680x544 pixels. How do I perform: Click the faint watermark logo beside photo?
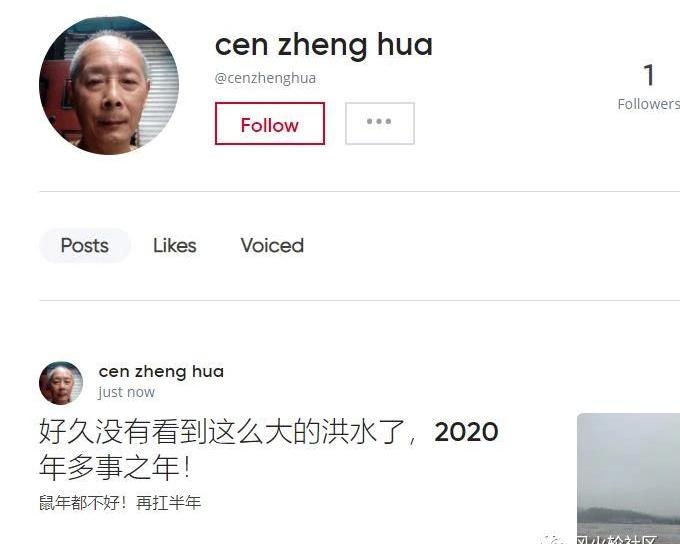coord(554,541)
